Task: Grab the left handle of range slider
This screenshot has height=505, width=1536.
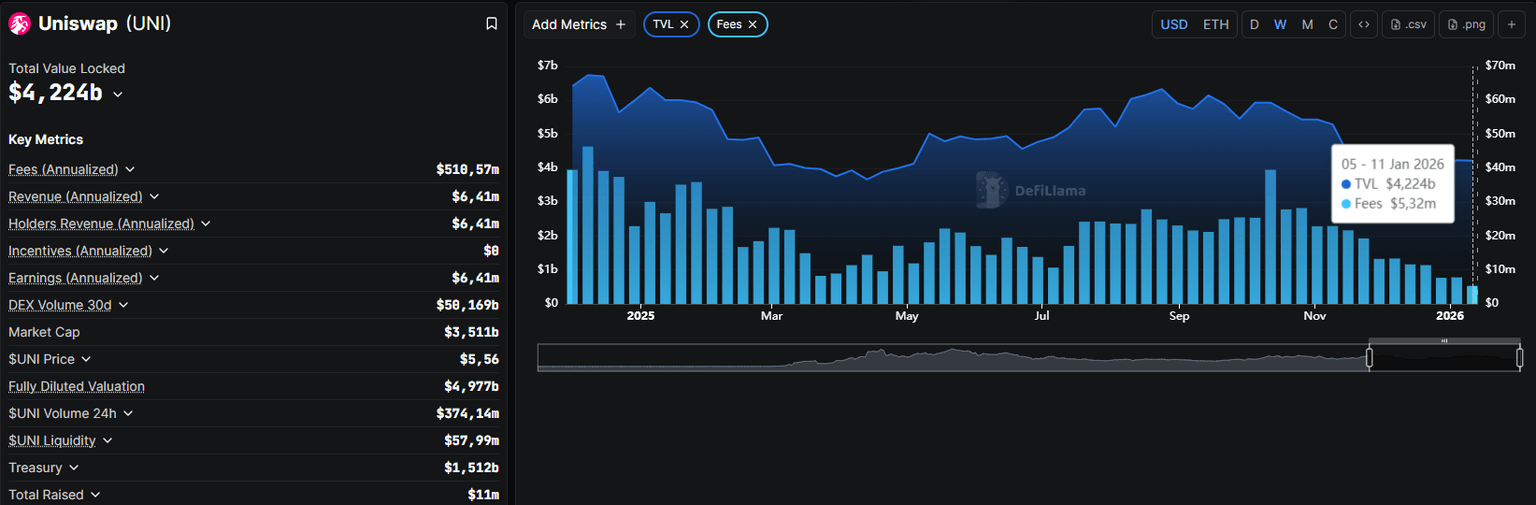Action: point(1369,357)
